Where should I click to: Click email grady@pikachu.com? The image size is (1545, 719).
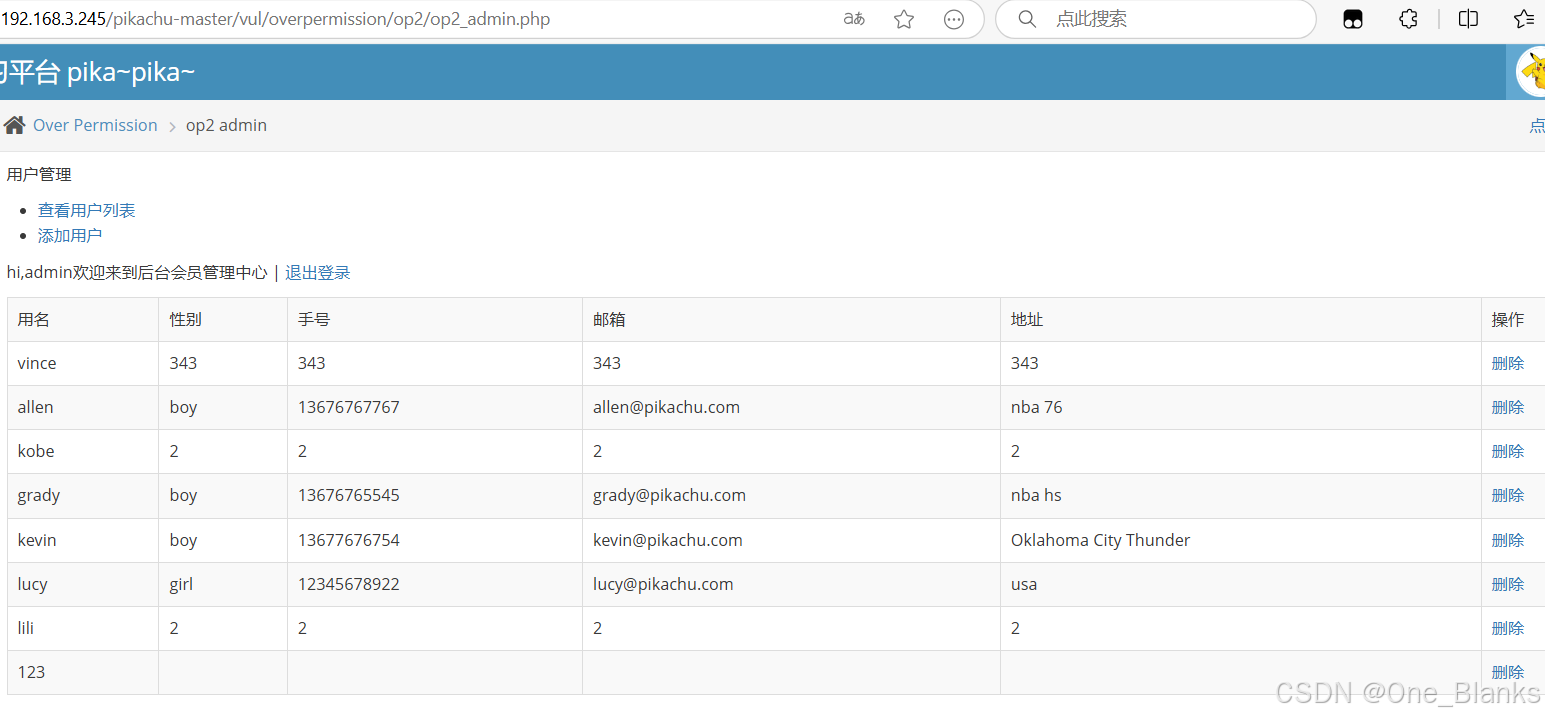[x=670, y=495]
